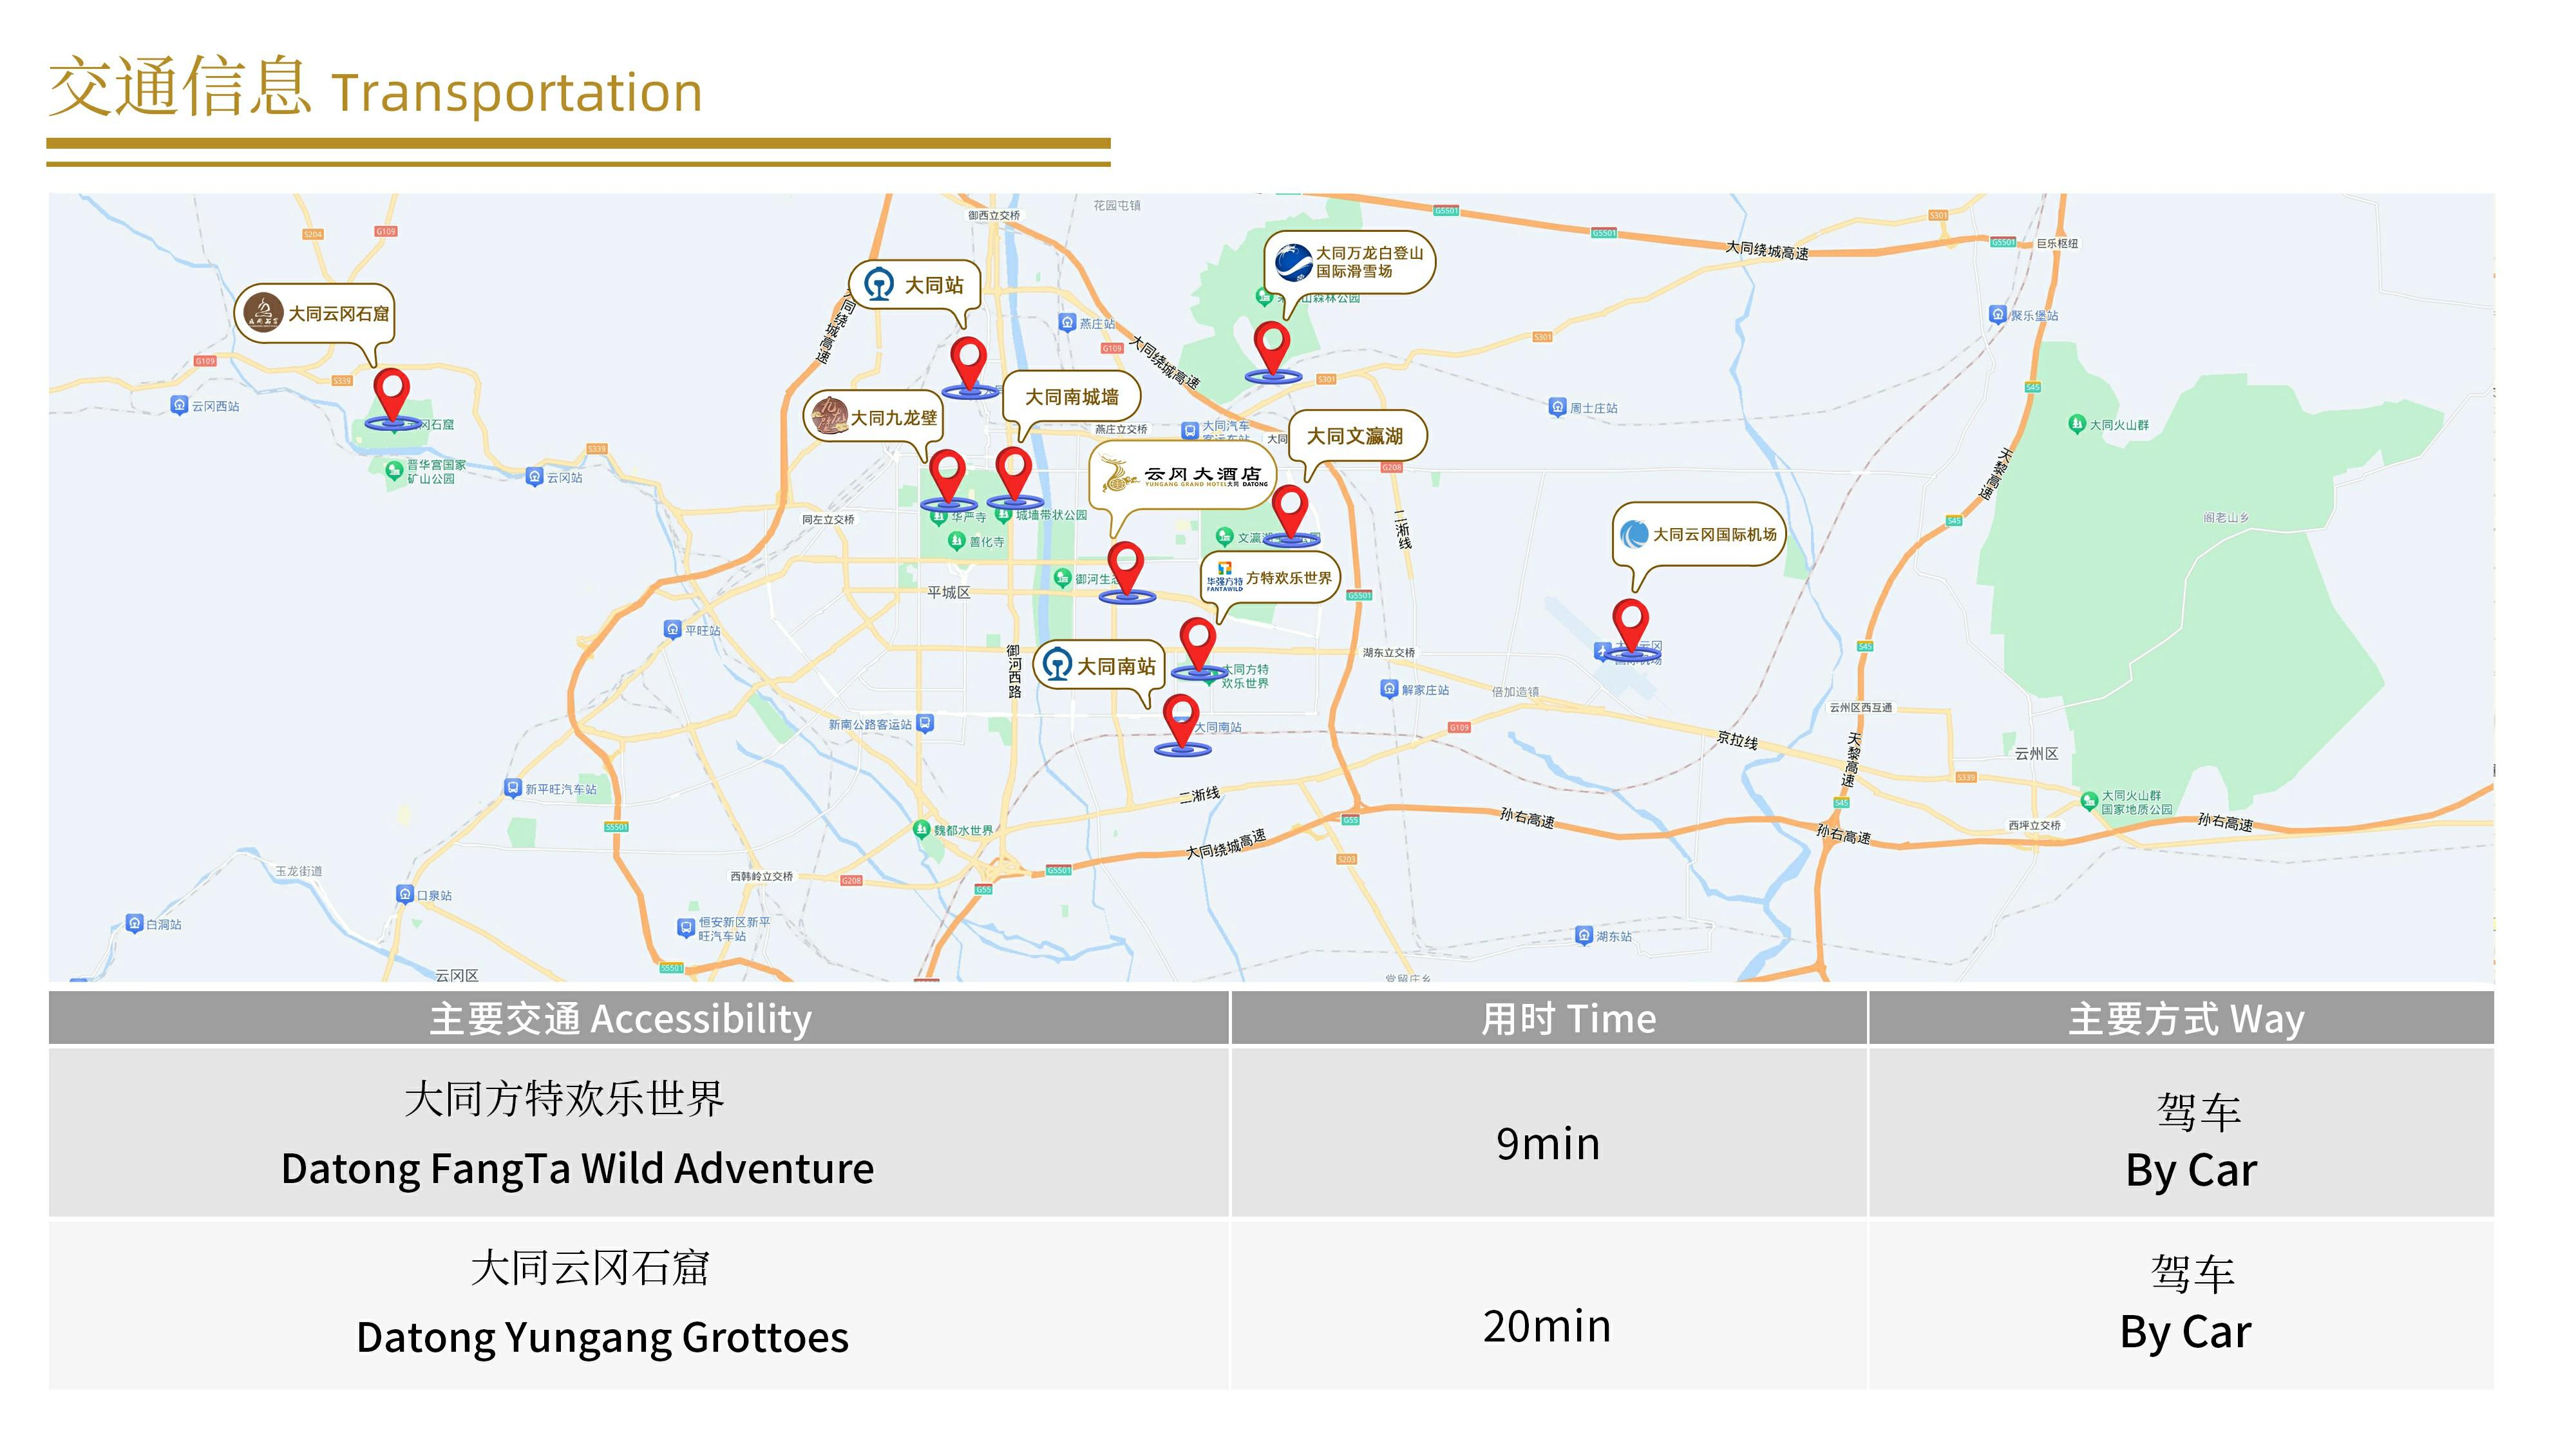
Task: Click the 平旺站 station icon on map
Action: coord(672,629)
